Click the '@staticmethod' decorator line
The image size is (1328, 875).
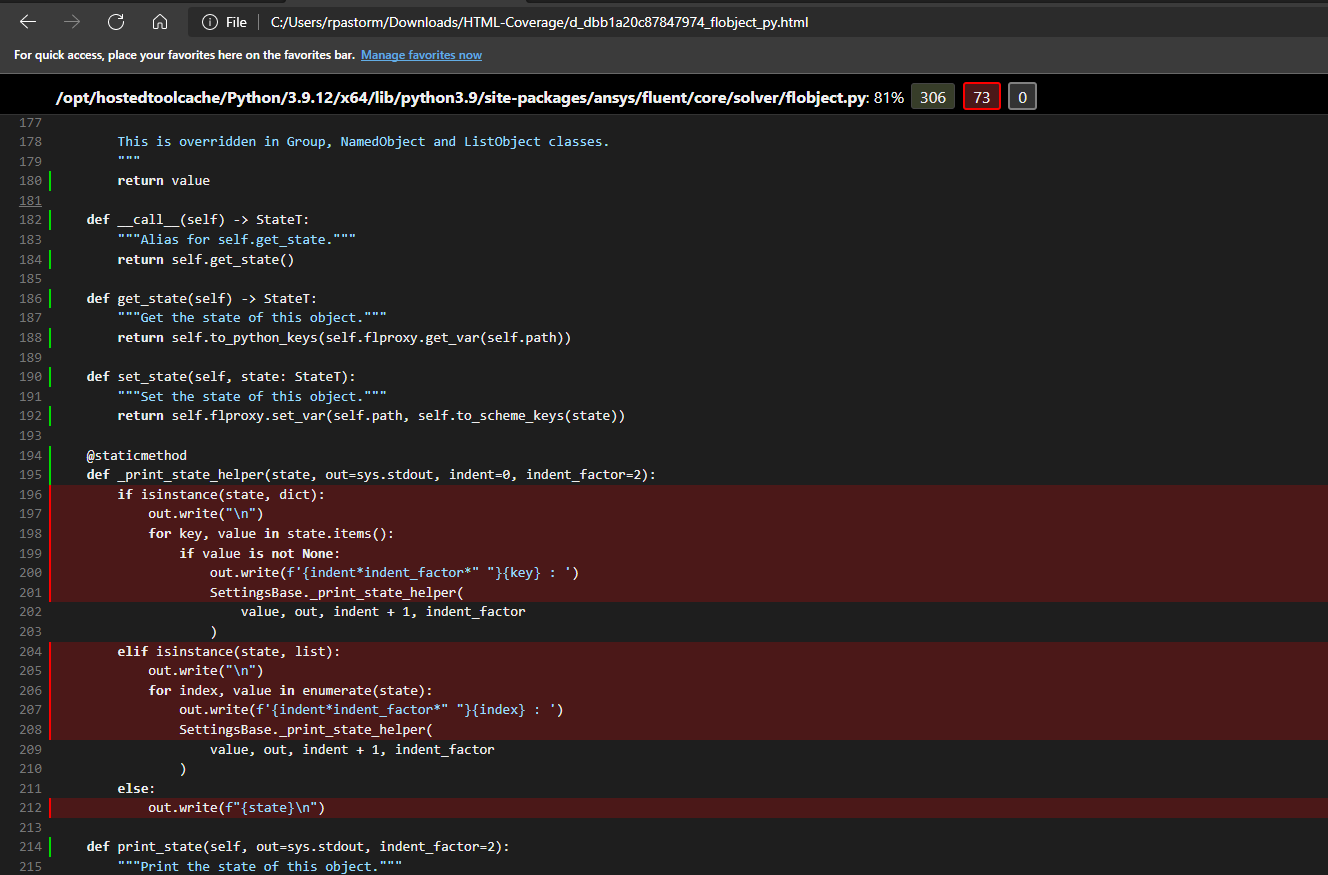136,455
